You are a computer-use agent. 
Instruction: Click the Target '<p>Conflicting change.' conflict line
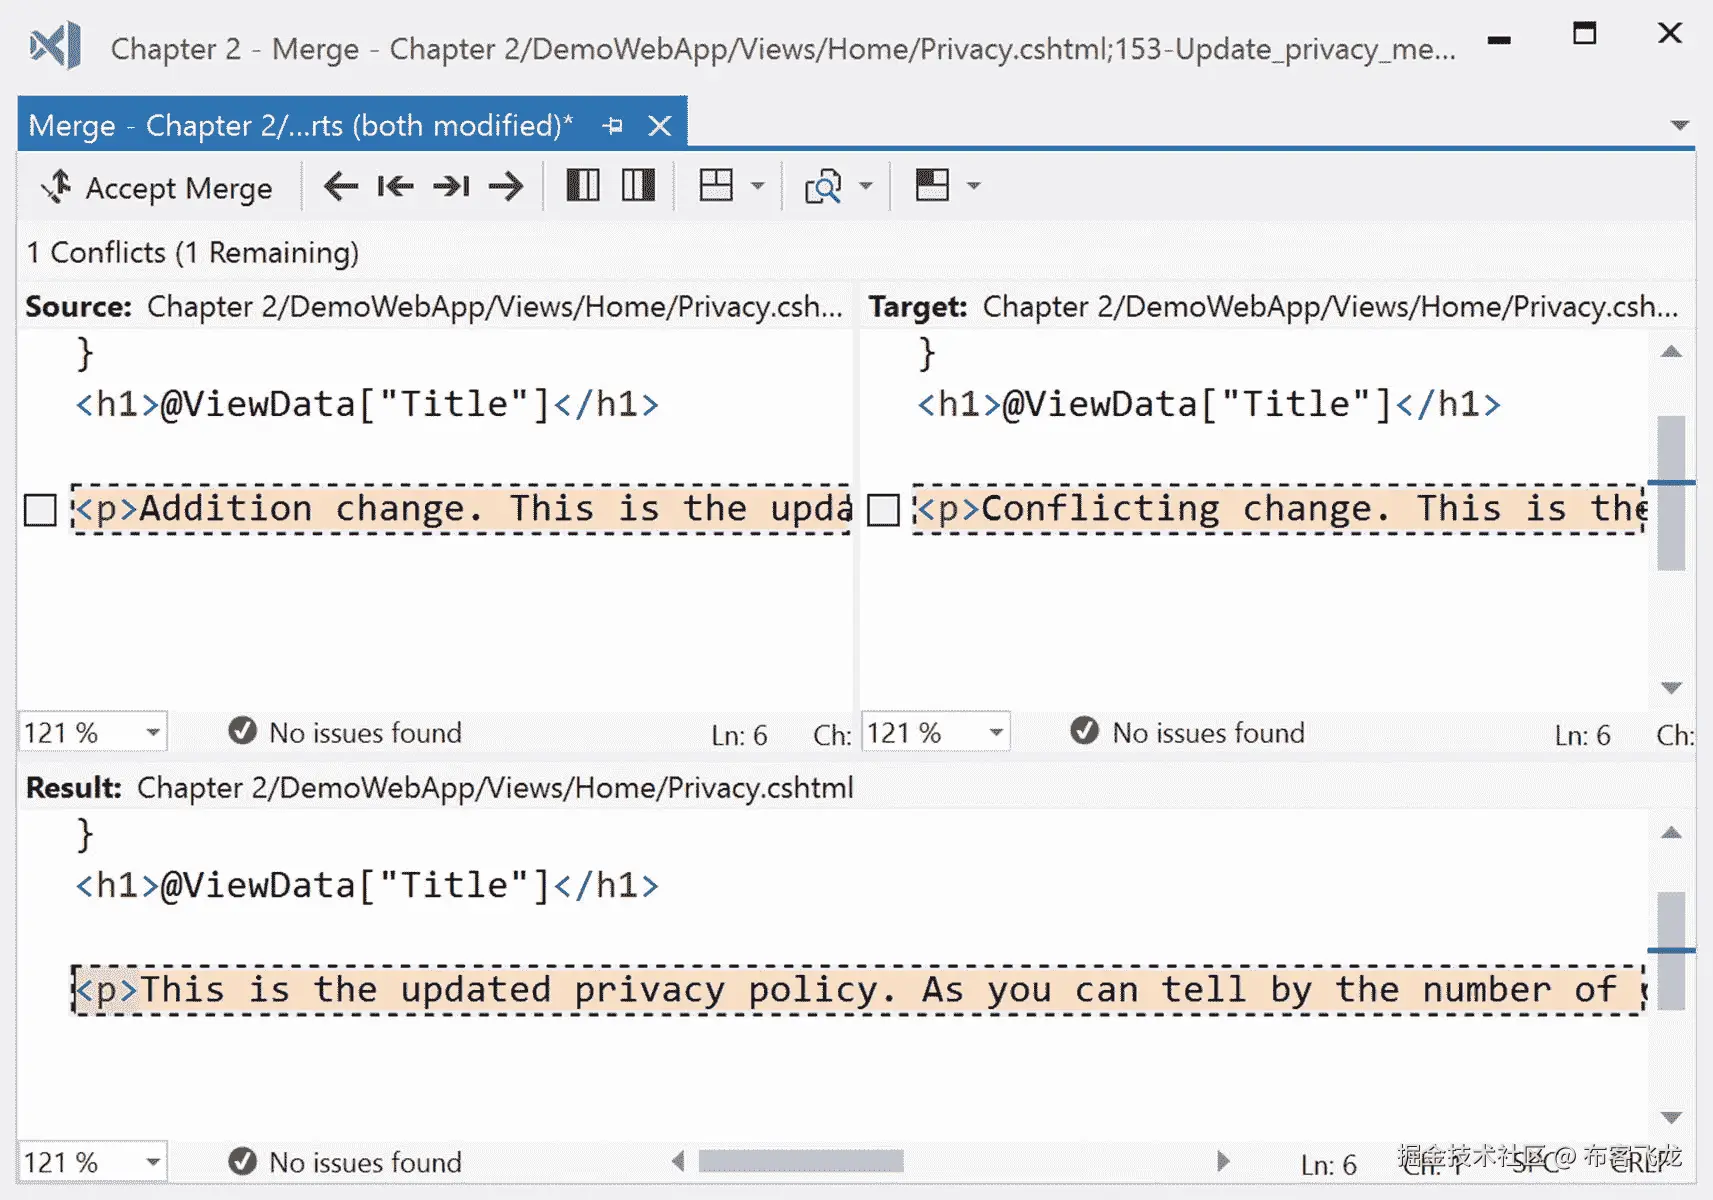tap(1278, 509)
